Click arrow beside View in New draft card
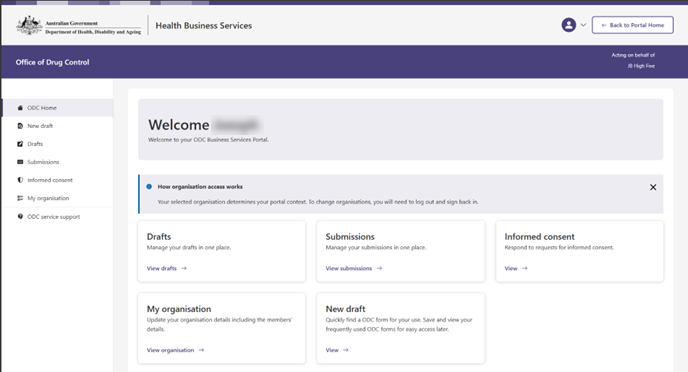The width and height of the screenshot is (688, 372). point(346,350)
